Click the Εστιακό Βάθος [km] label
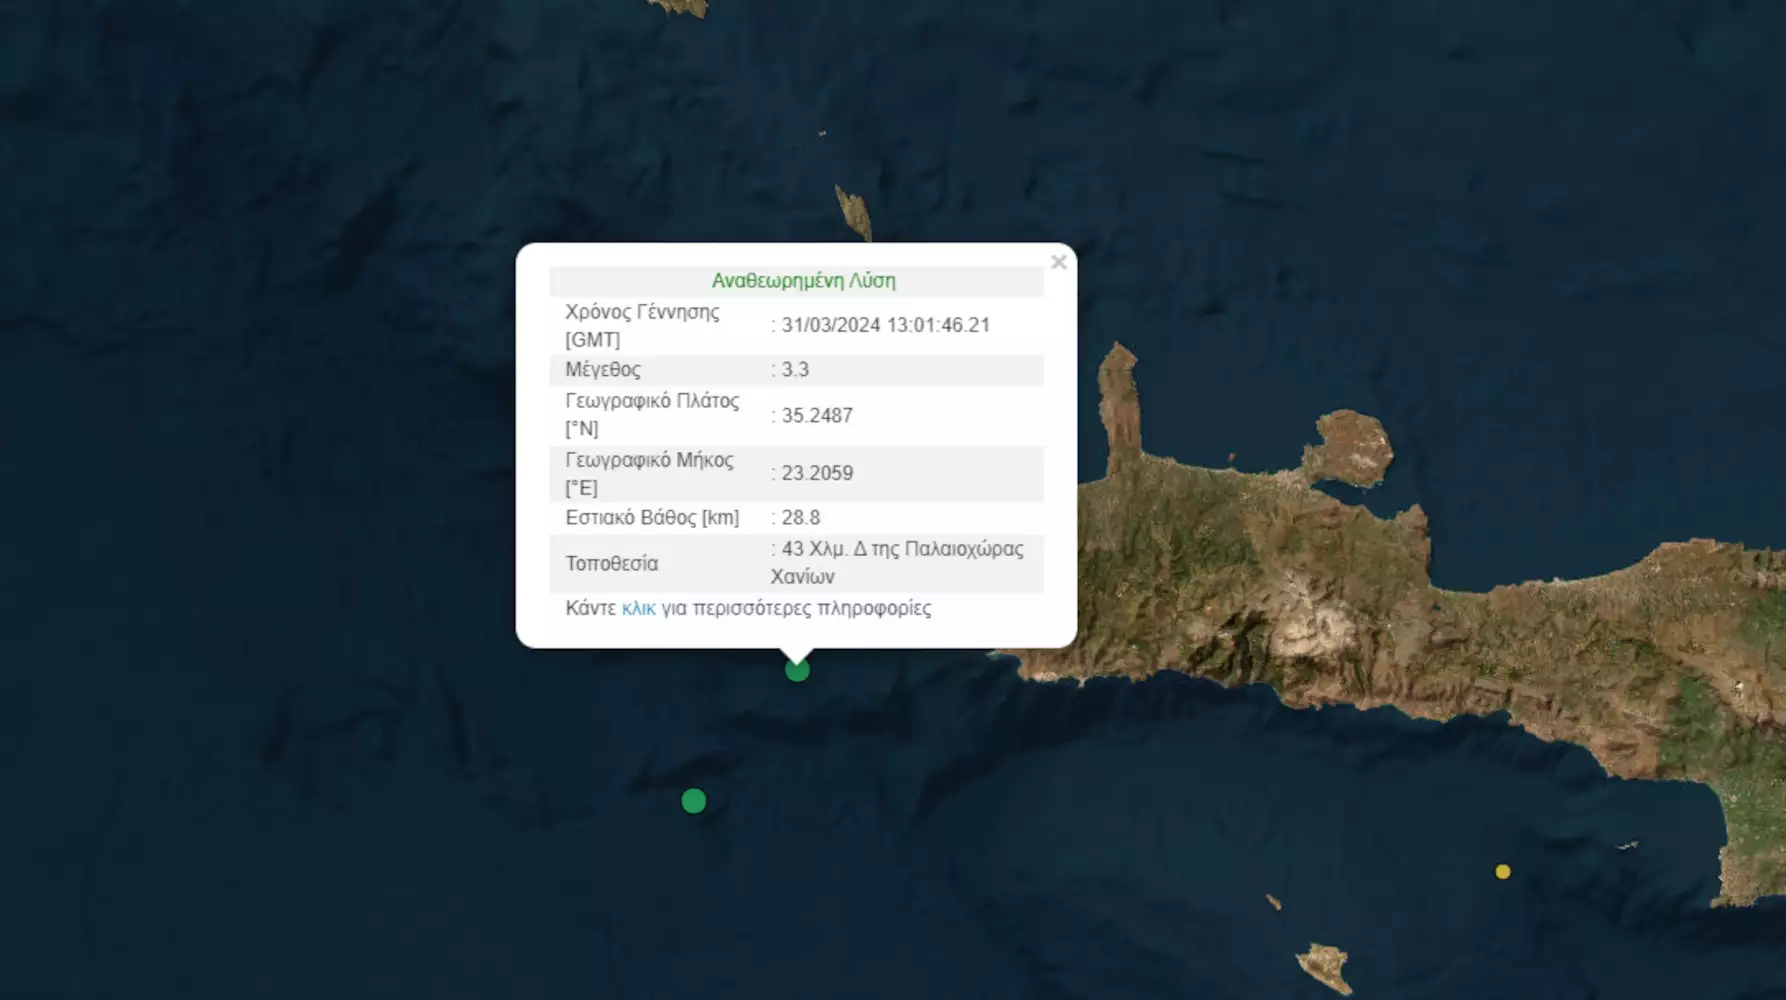This screenshot has width=1786, height=1000. (x=652, y=517)
